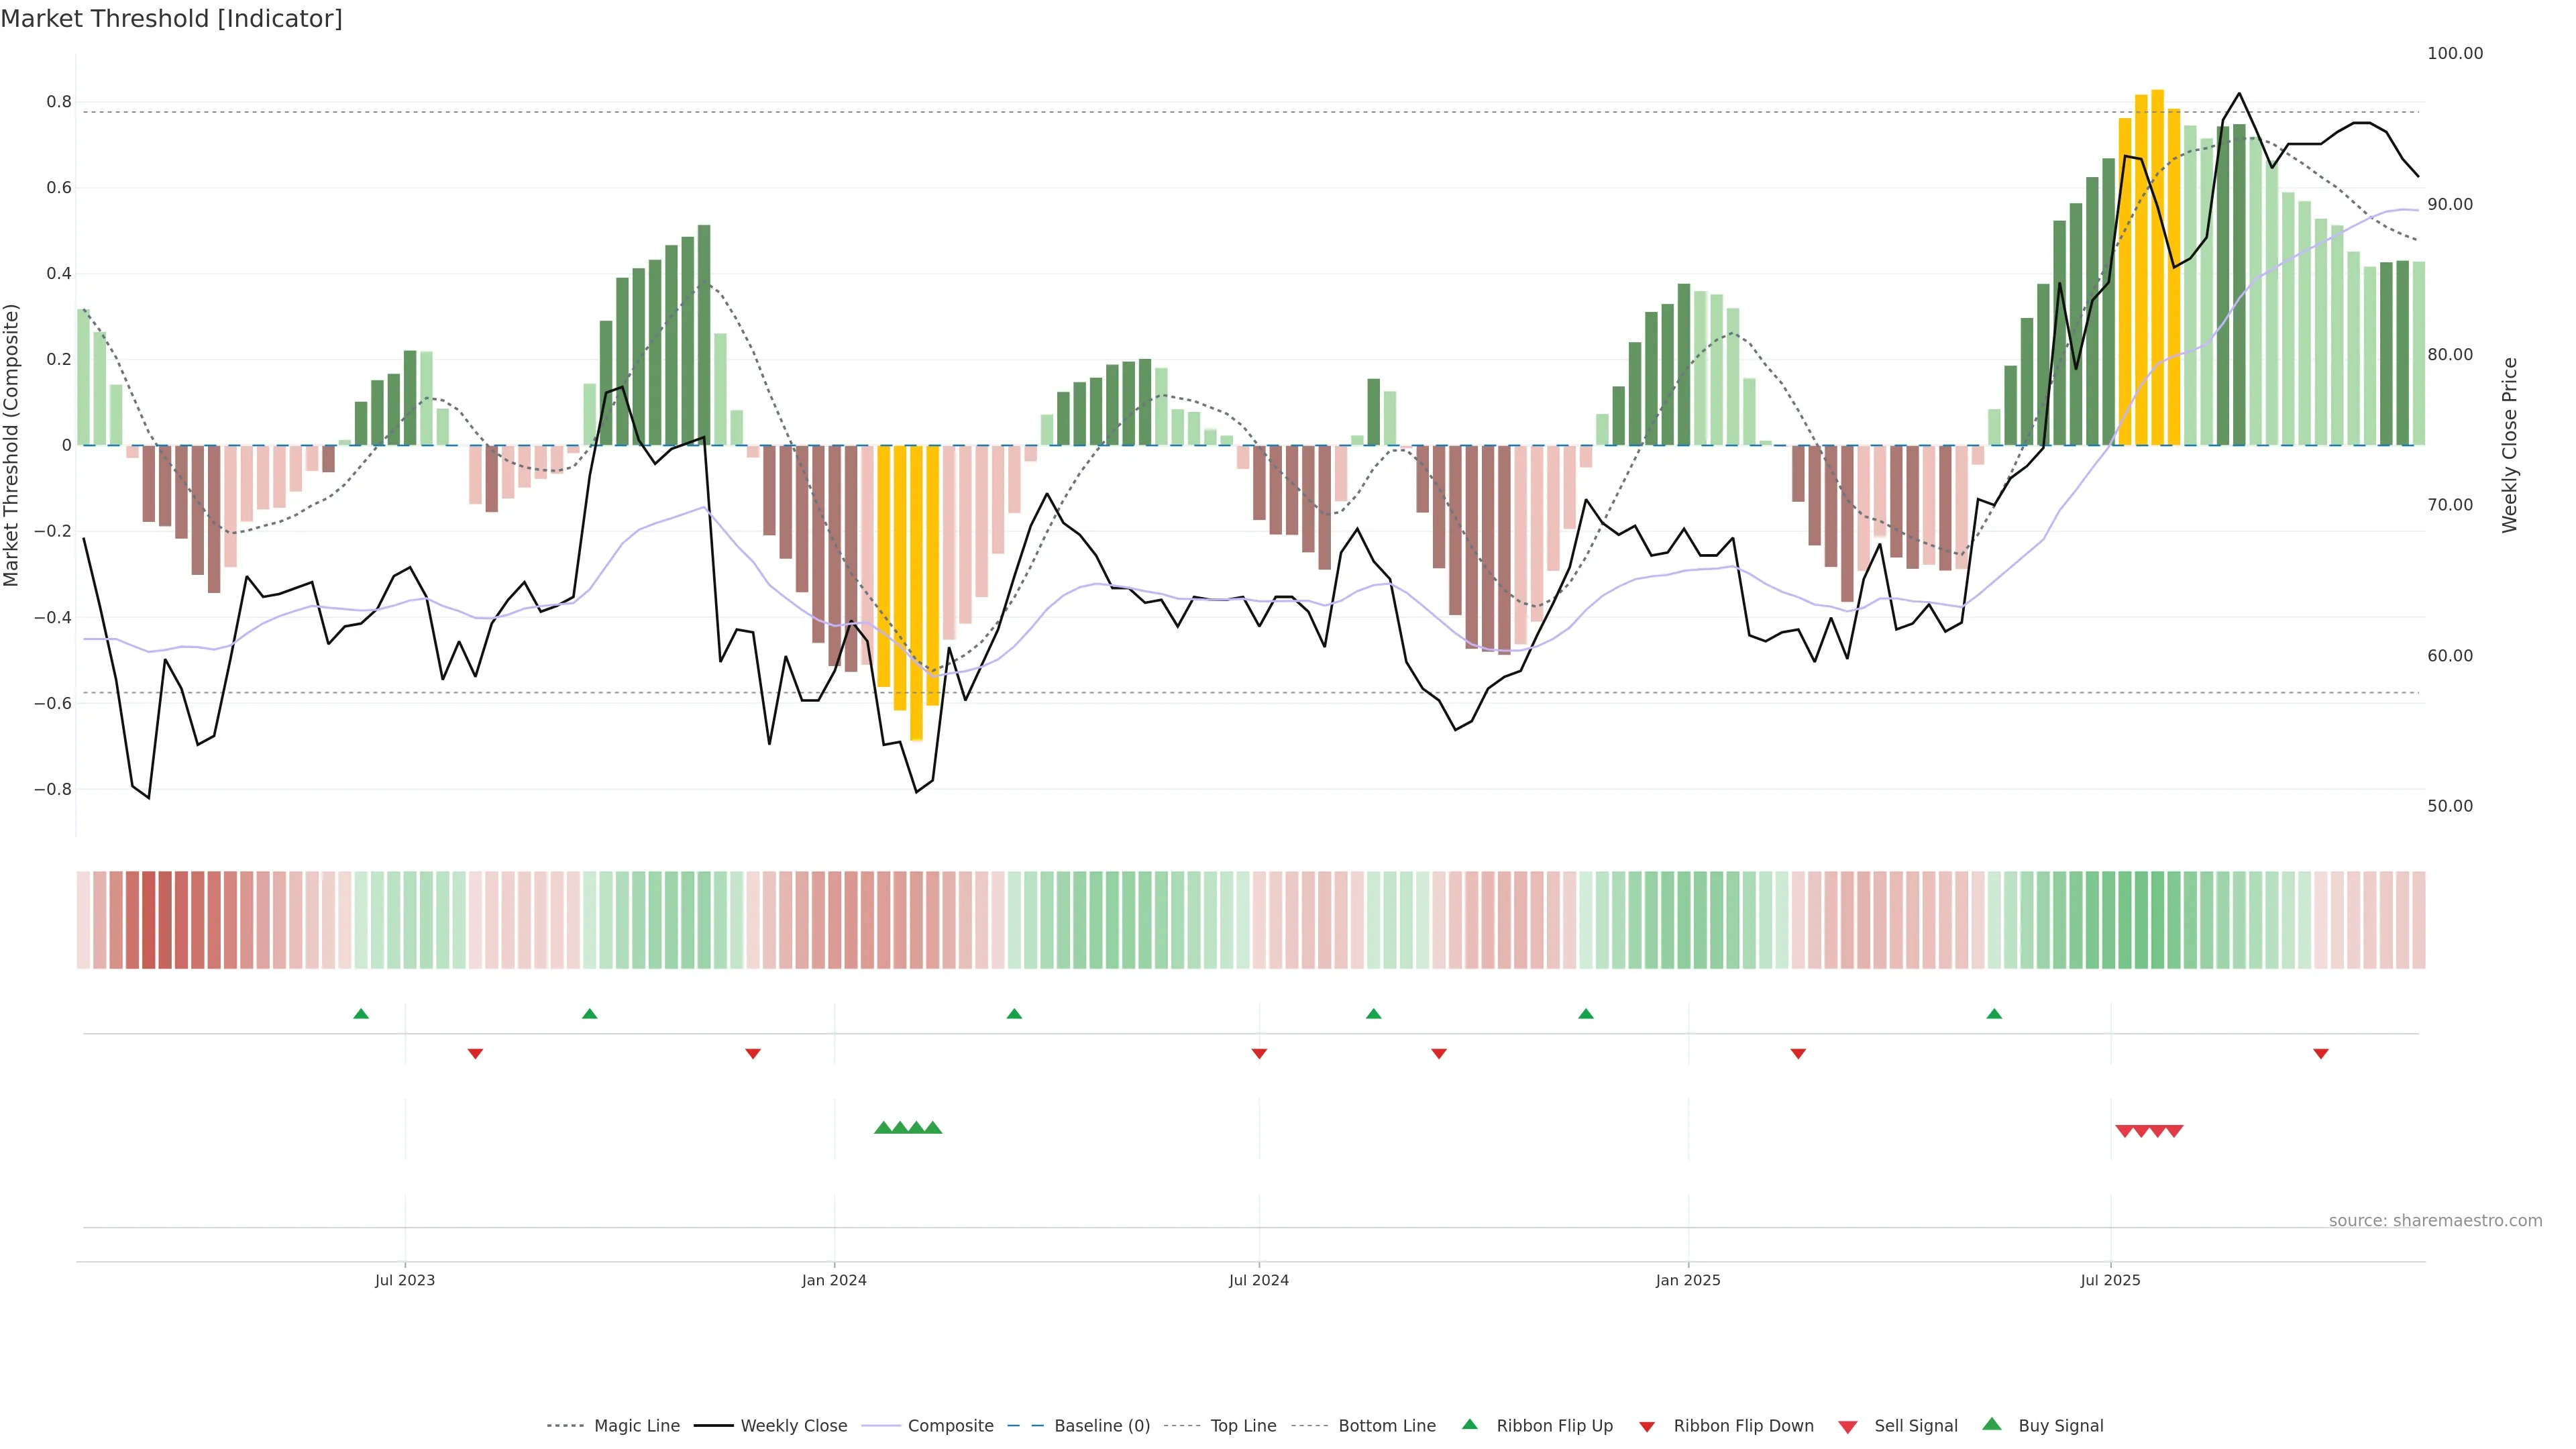Toggle the Bottom Line legend entry
The image size is (2576, 1449).
tap(1386, 1426)
